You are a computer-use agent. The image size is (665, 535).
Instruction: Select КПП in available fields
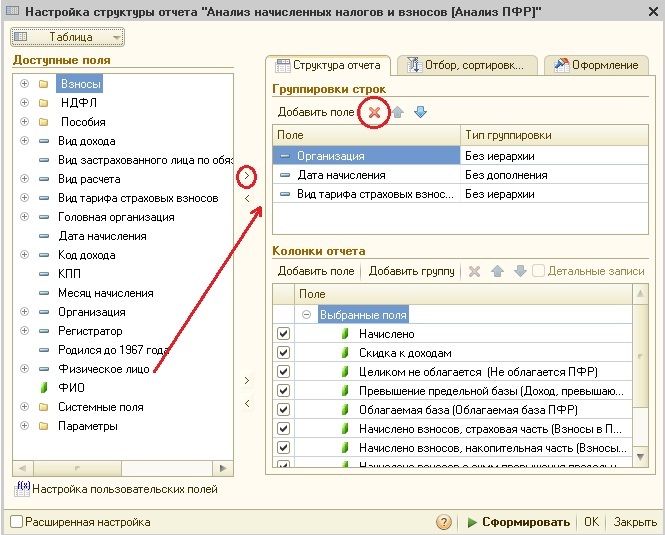(x=69, y=274)
